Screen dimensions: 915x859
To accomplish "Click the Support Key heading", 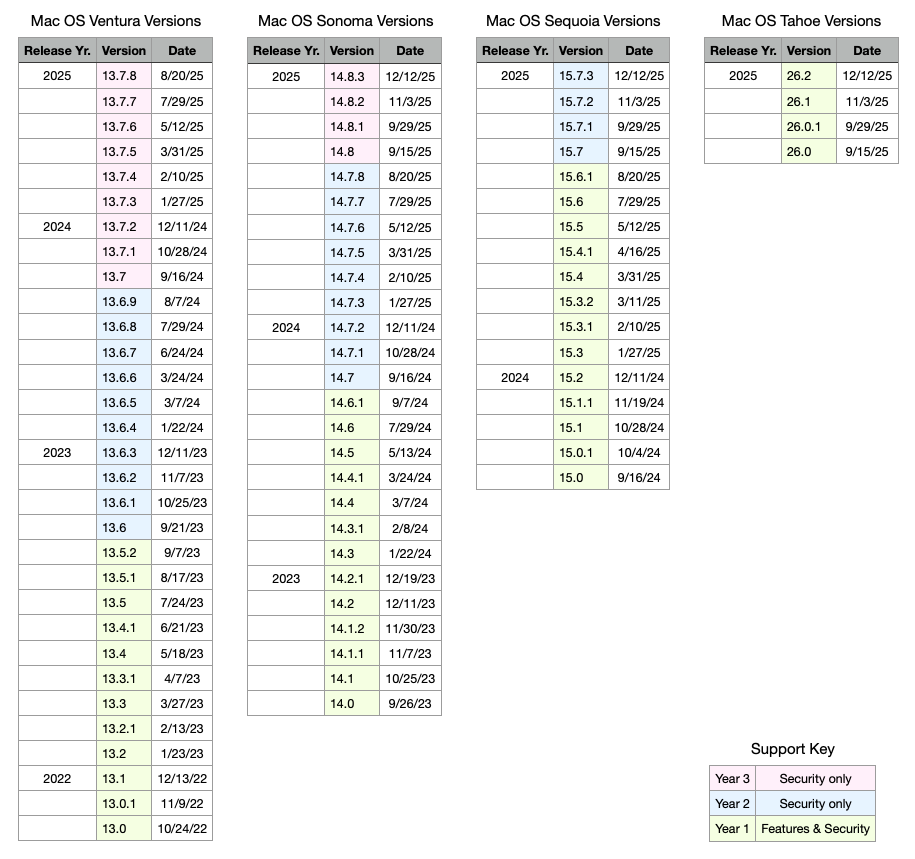I will pyautogui.click(x=792, y=749).
